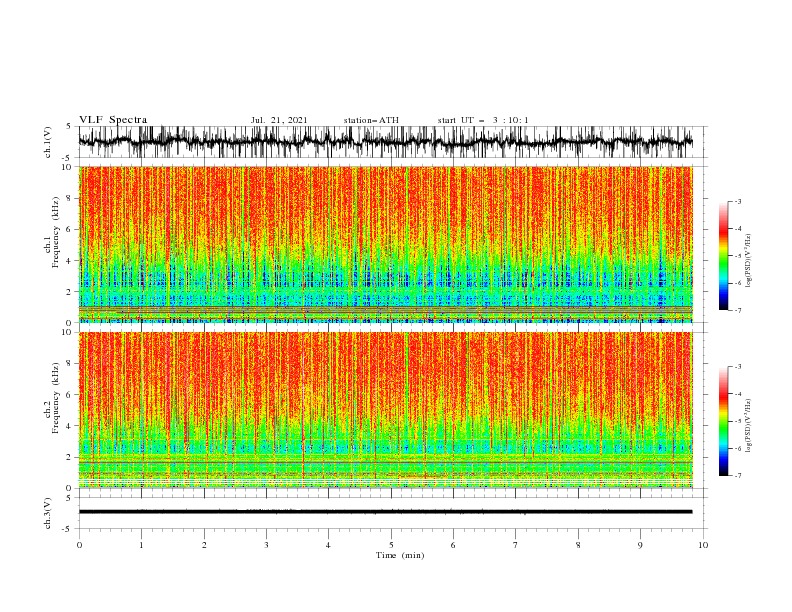Click the "VLF Spectra" title text
The image size is (792, 612).
113,120
